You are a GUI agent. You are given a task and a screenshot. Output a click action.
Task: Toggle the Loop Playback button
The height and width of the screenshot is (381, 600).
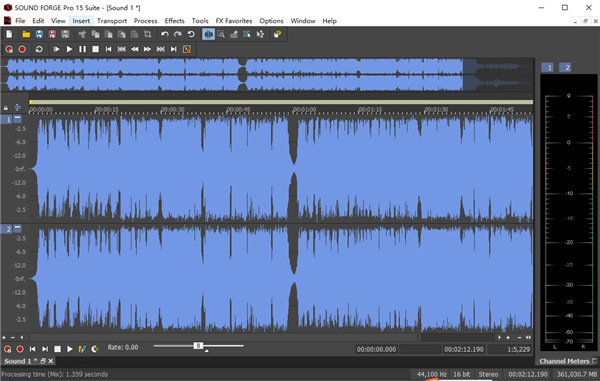(39, 49)
